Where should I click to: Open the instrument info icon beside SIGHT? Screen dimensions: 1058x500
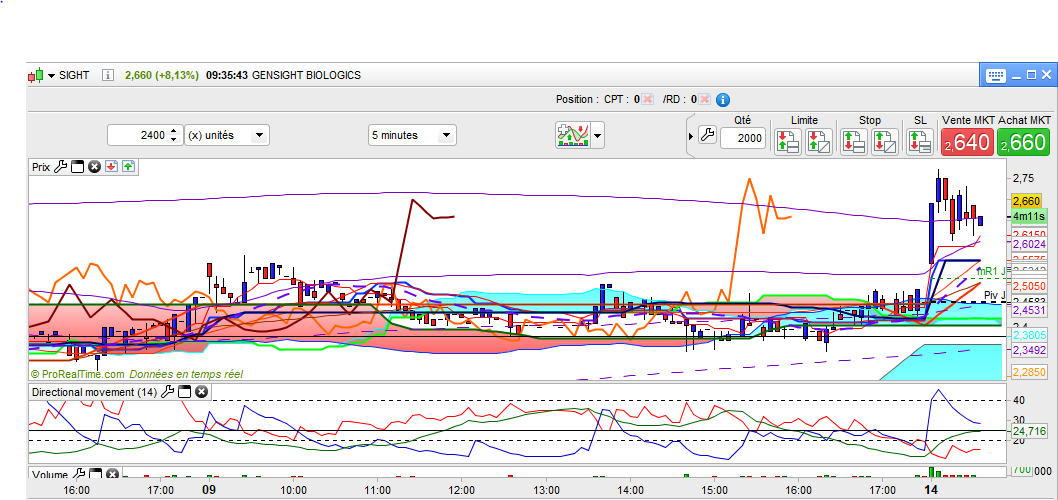coord(108,75)
